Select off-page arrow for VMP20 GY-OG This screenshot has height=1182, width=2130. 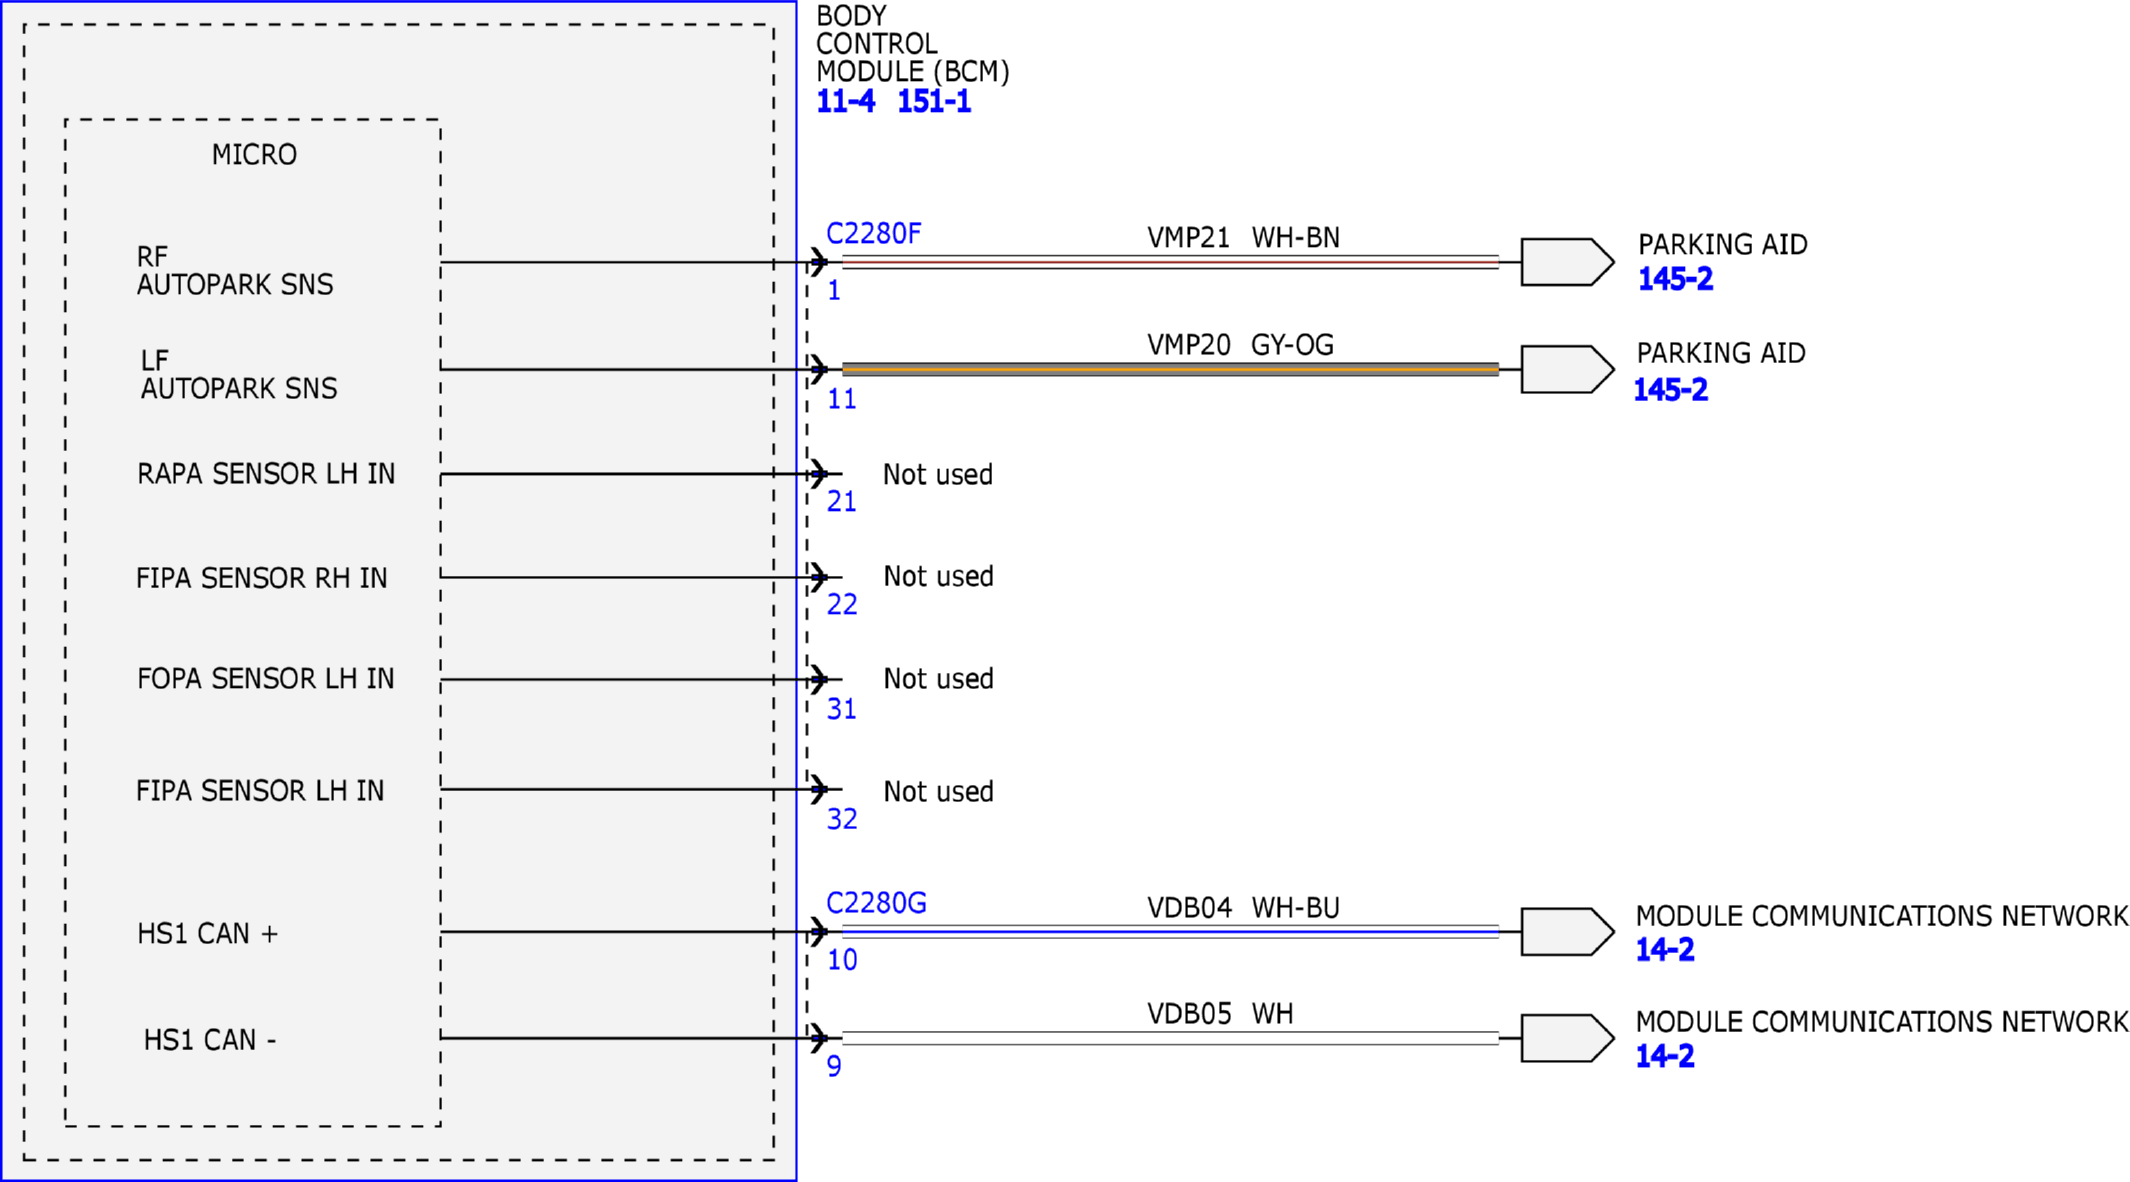tap(1567, 369)
